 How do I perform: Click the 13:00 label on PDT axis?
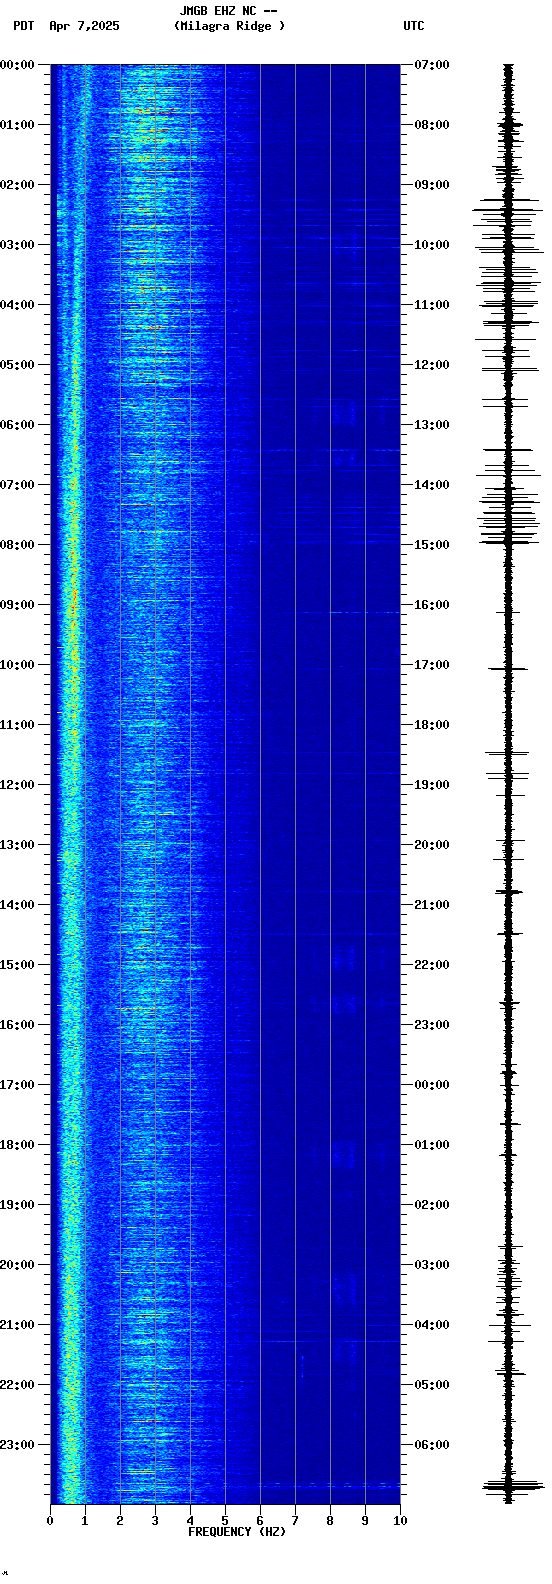[x=17, y=845]
